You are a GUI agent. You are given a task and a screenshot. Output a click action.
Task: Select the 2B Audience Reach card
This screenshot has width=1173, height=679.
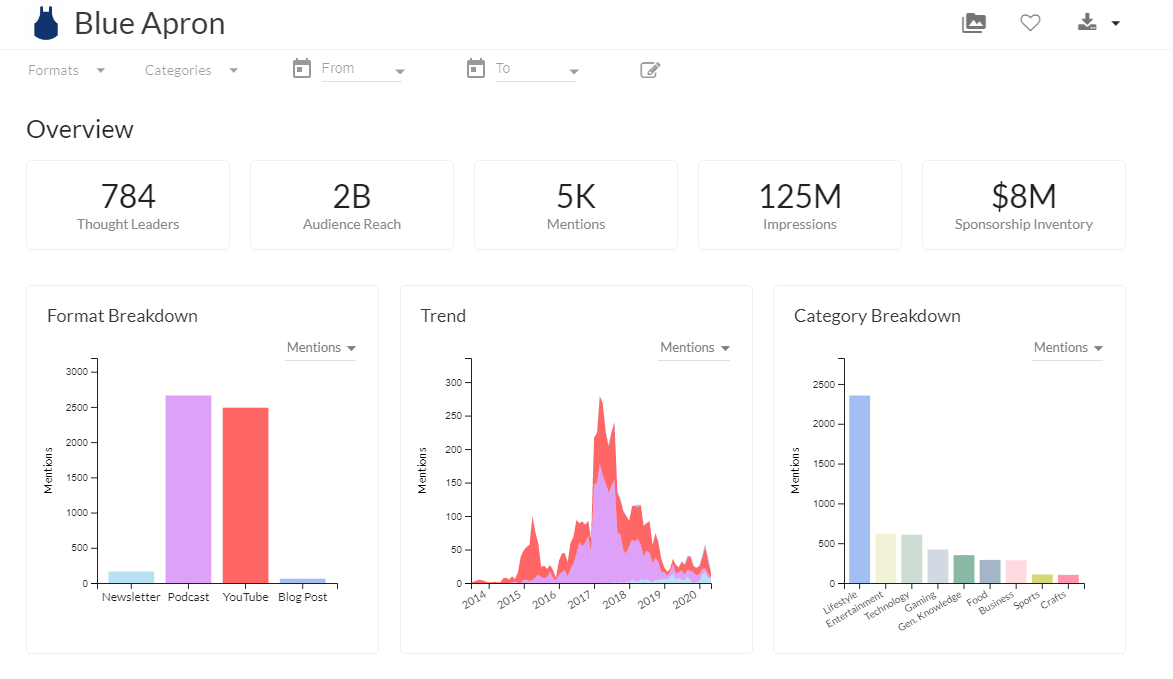click(x=352, y=205)
